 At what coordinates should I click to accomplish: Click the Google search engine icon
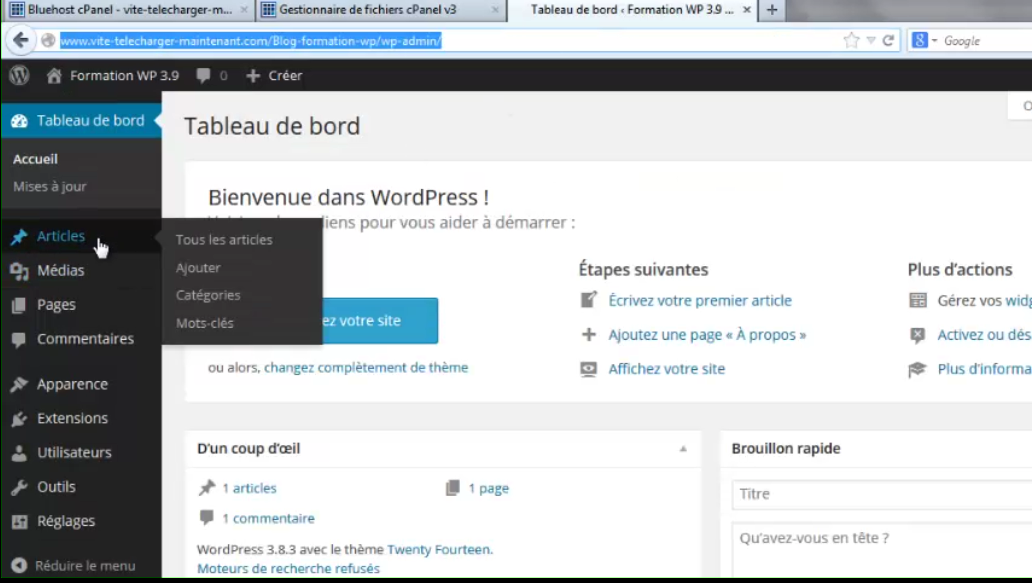pos(919,40)
